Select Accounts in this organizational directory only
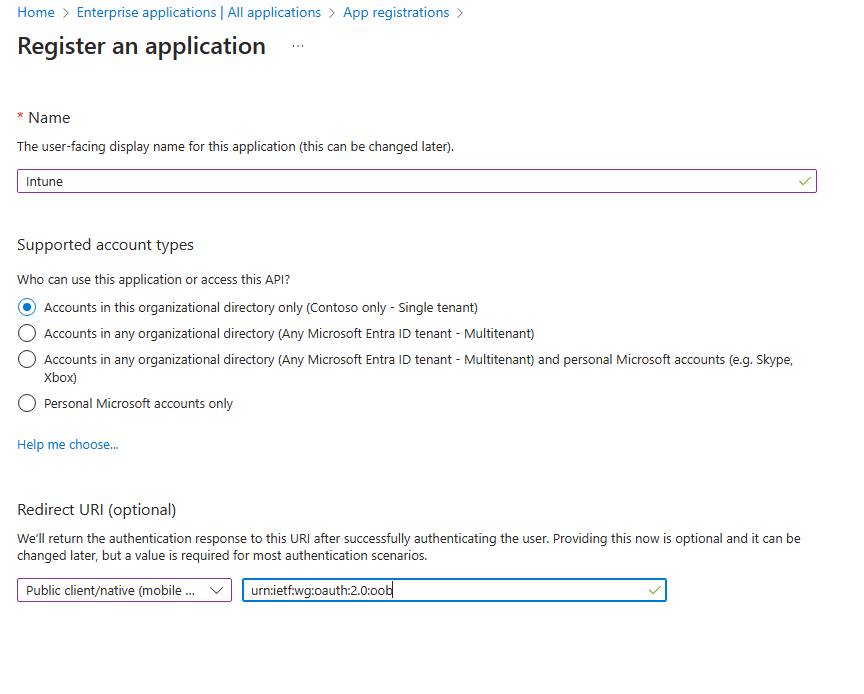Screen dimensions: 864x694 27,307
